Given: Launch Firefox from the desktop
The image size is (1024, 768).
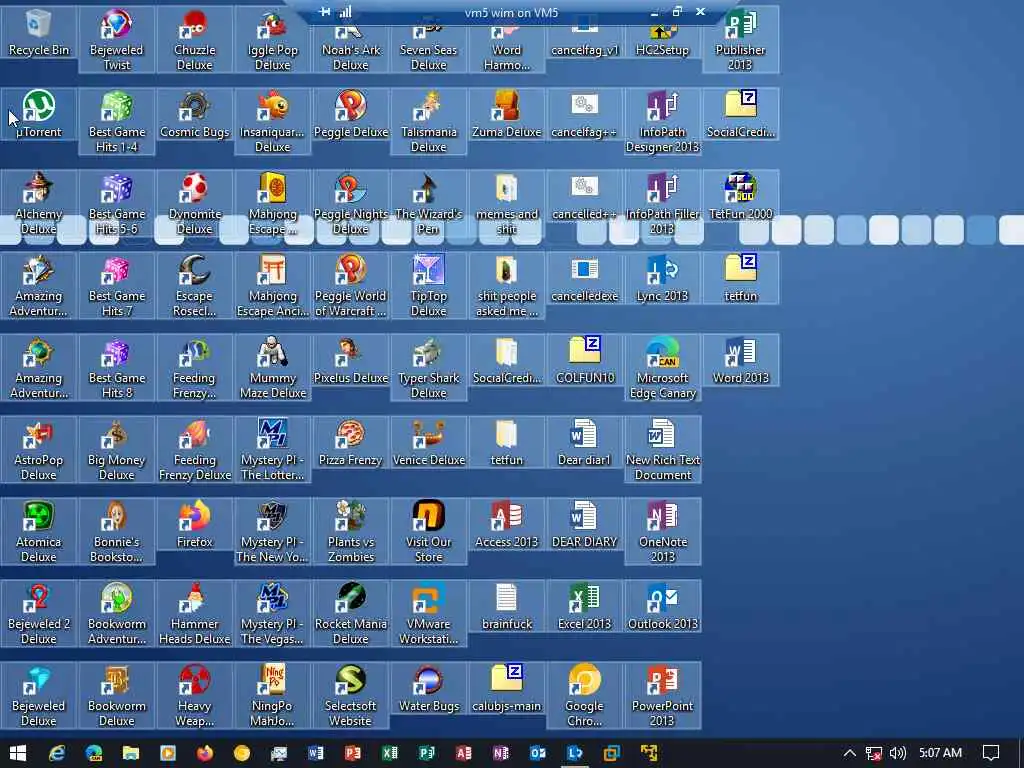Looking at the screenshot, I should 195,524.
